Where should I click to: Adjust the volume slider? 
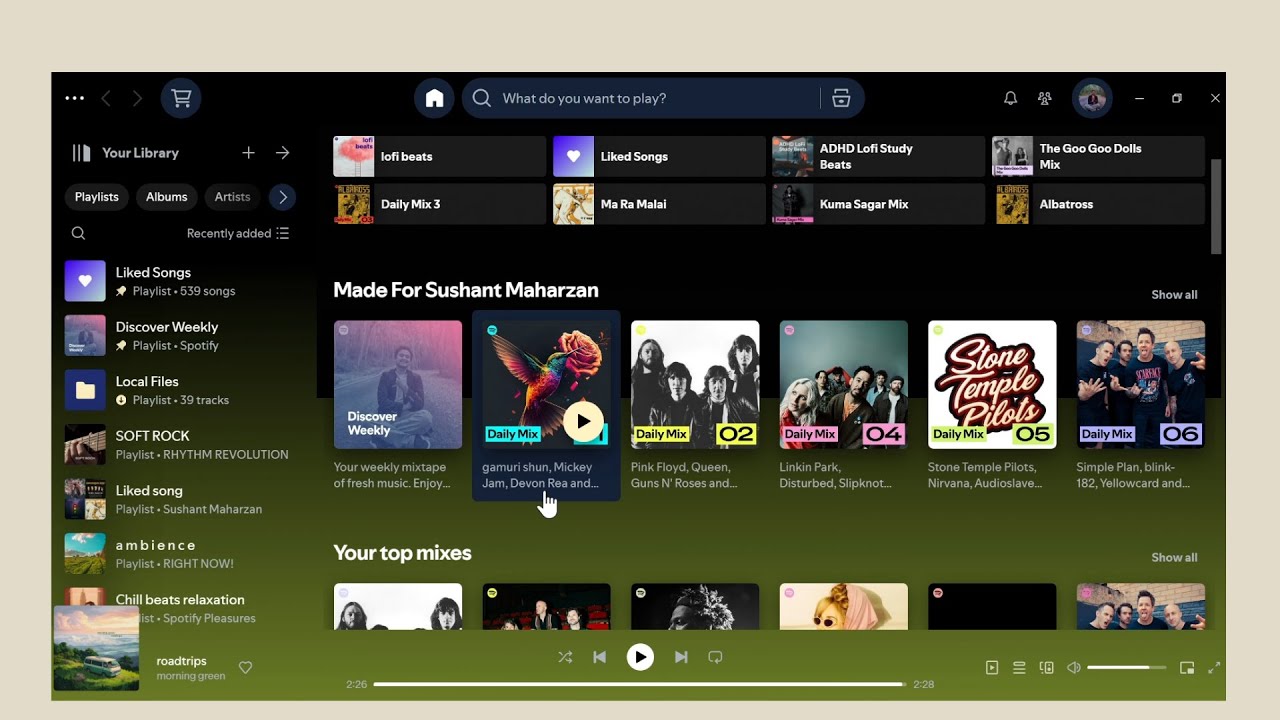point(1126,667)
